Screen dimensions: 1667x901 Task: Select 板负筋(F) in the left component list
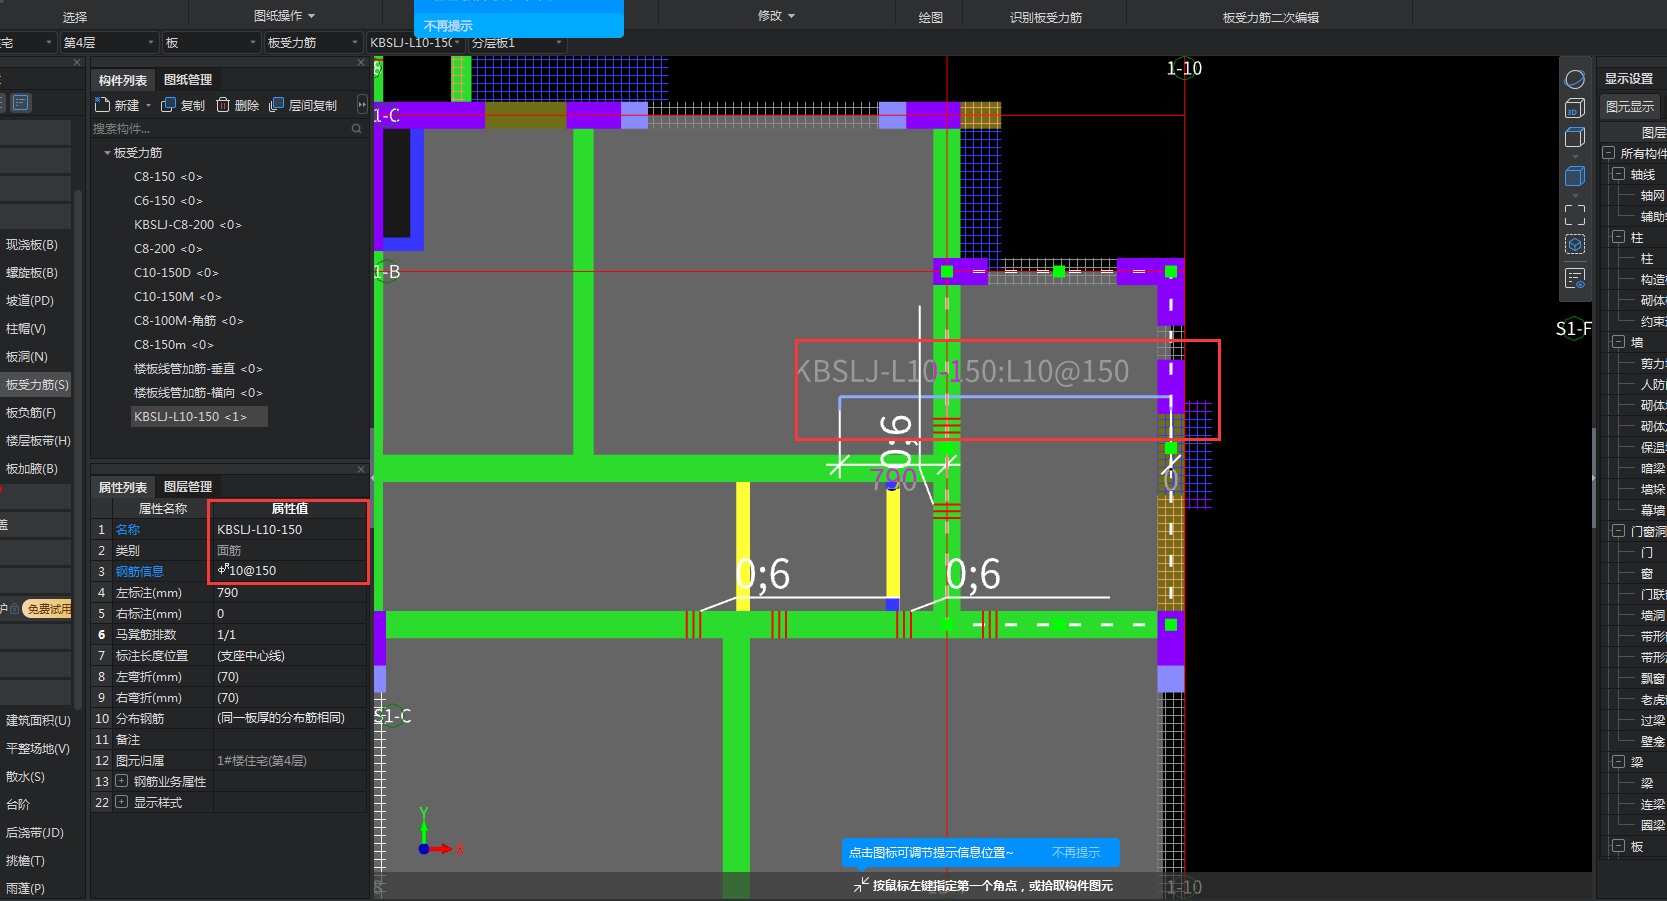(31, 412)
